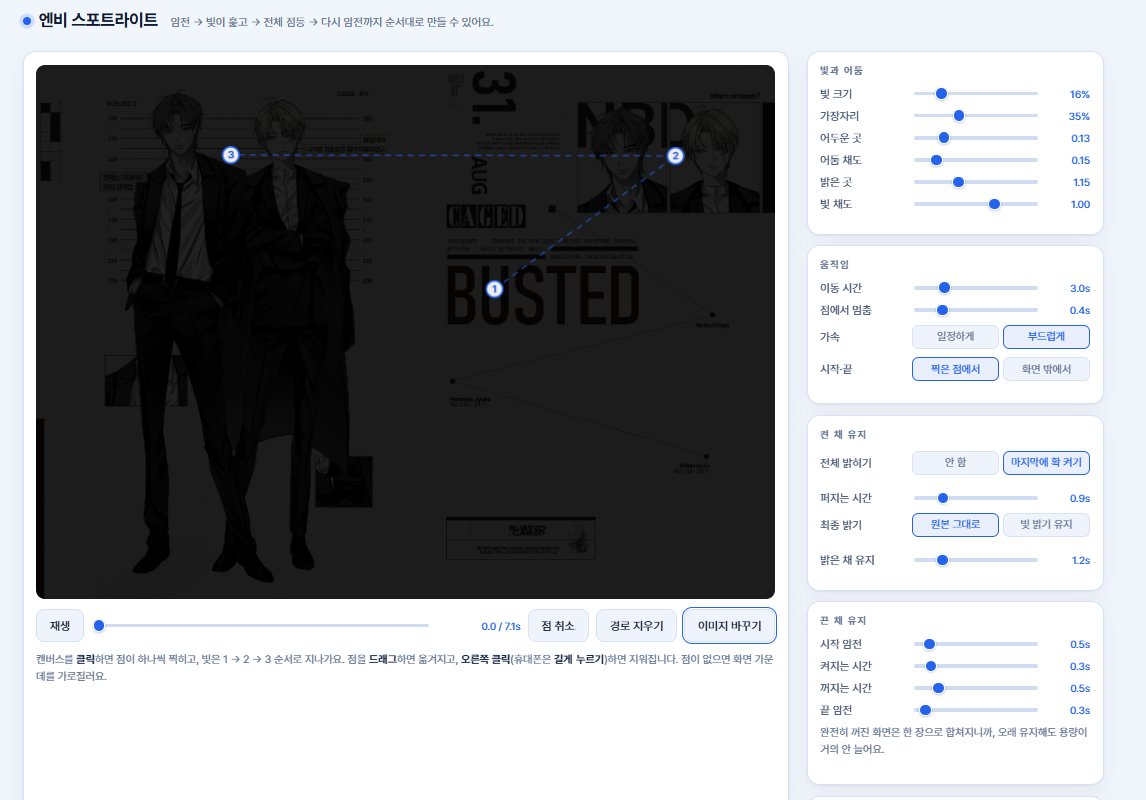Adjust the 밝은 곳 slider
This screenshot has height=800, width=1146.
tap(976, 182)
